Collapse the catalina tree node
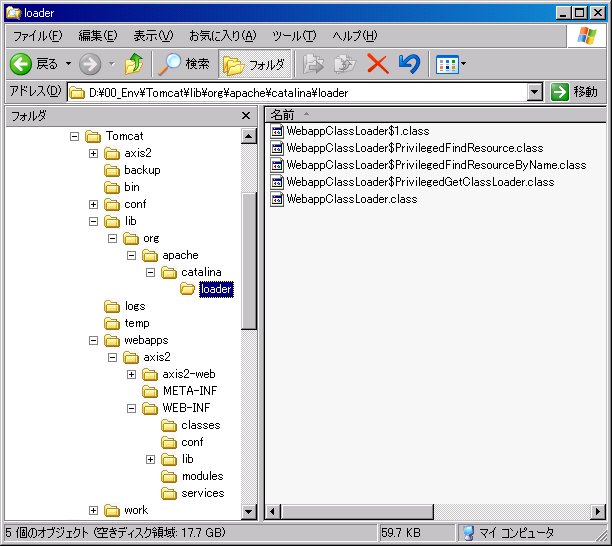Image resolution: width=612 pixels, height=546 pixels. pyautogui.click(x=150, y=272)
